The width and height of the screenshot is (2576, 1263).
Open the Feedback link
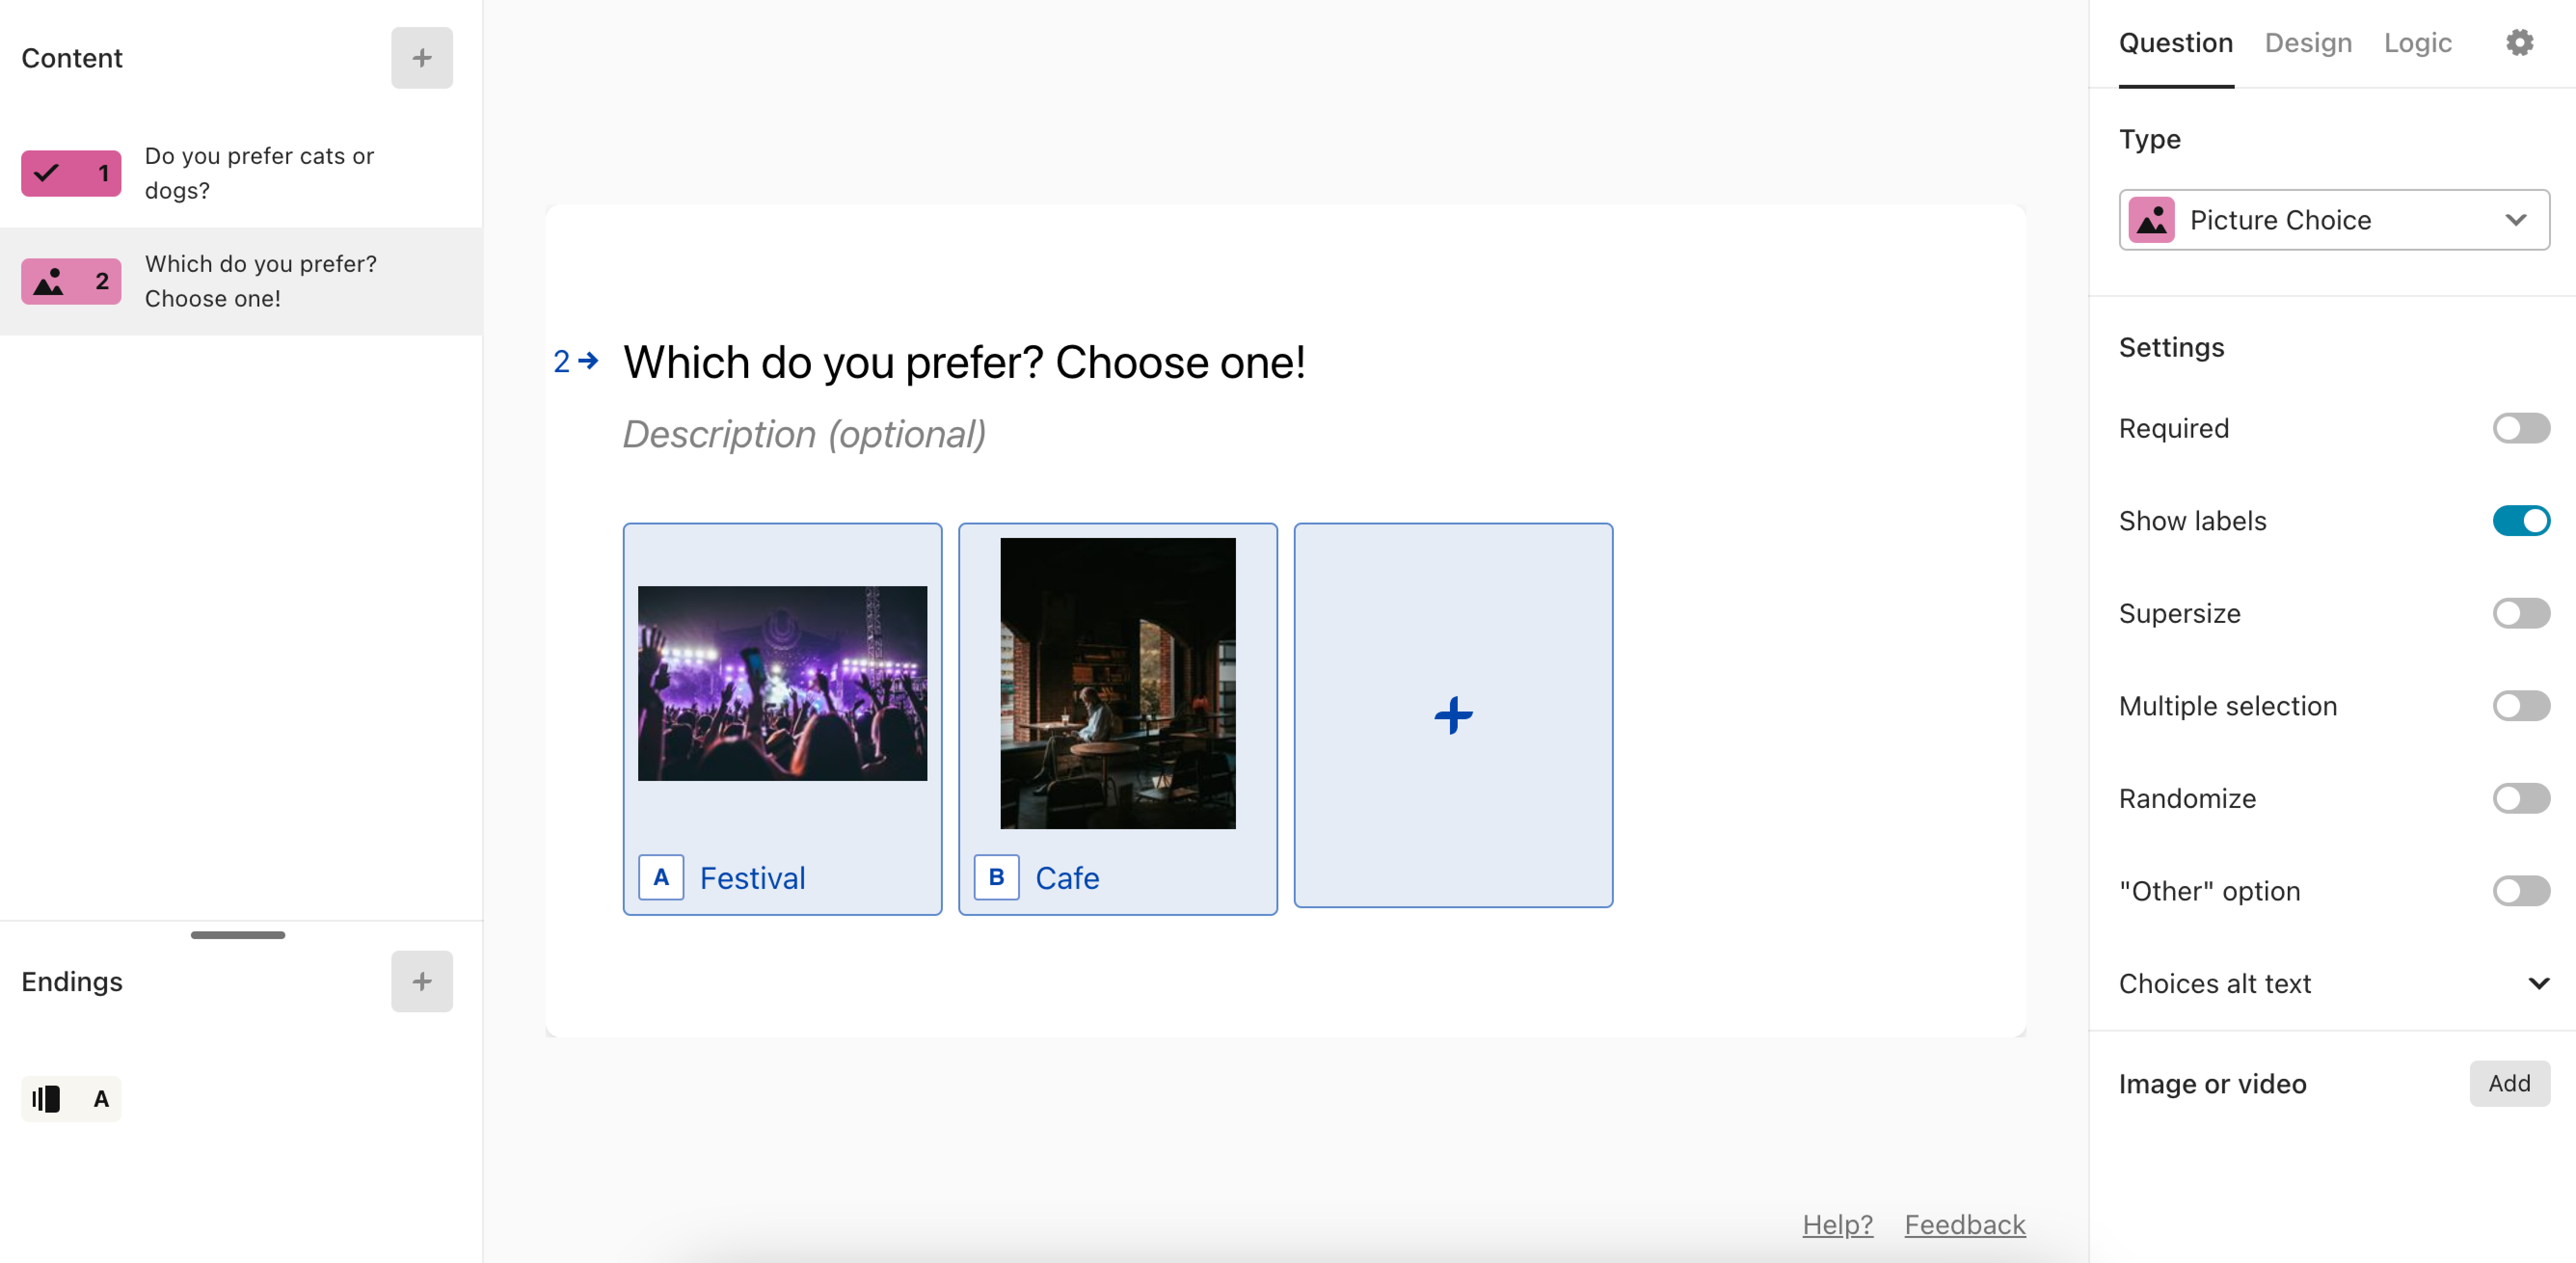1964,1224
